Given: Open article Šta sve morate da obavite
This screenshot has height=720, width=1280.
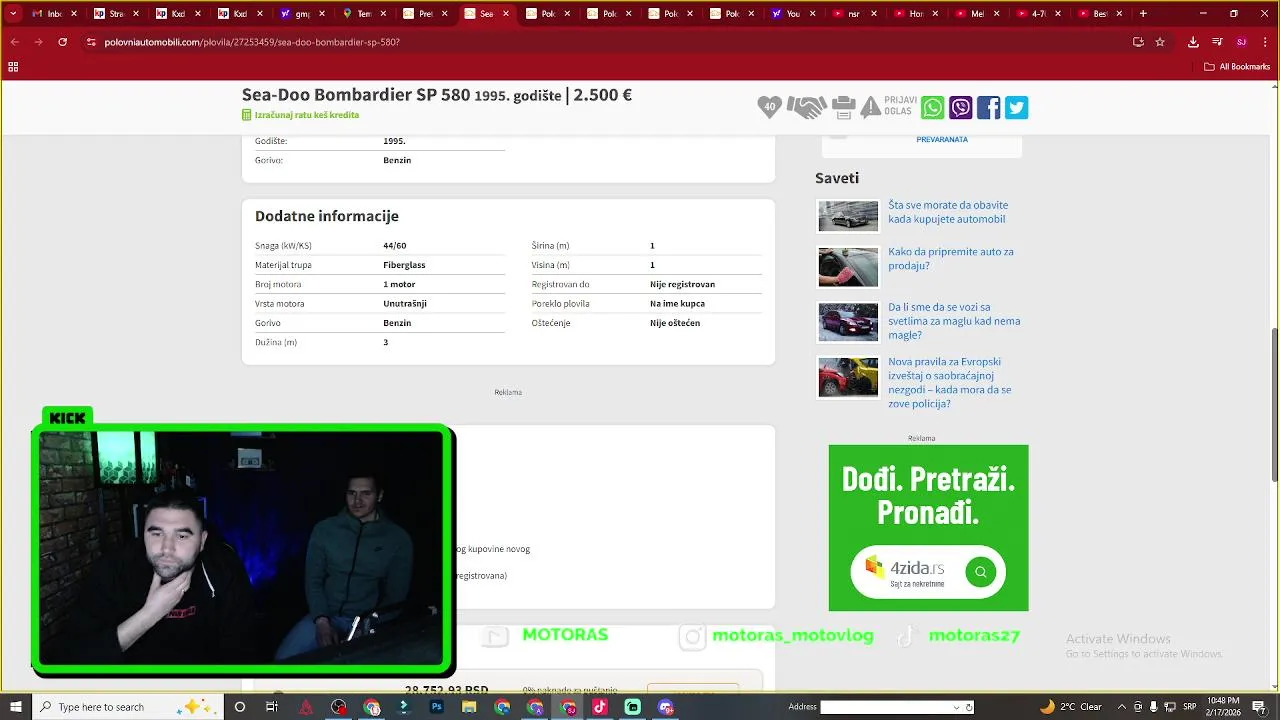Looking at the screenshot, I should (x=948, y=212).
